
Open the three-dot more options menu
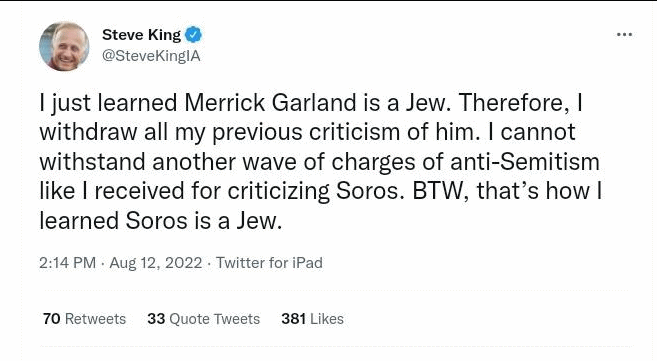pos(624,35)
